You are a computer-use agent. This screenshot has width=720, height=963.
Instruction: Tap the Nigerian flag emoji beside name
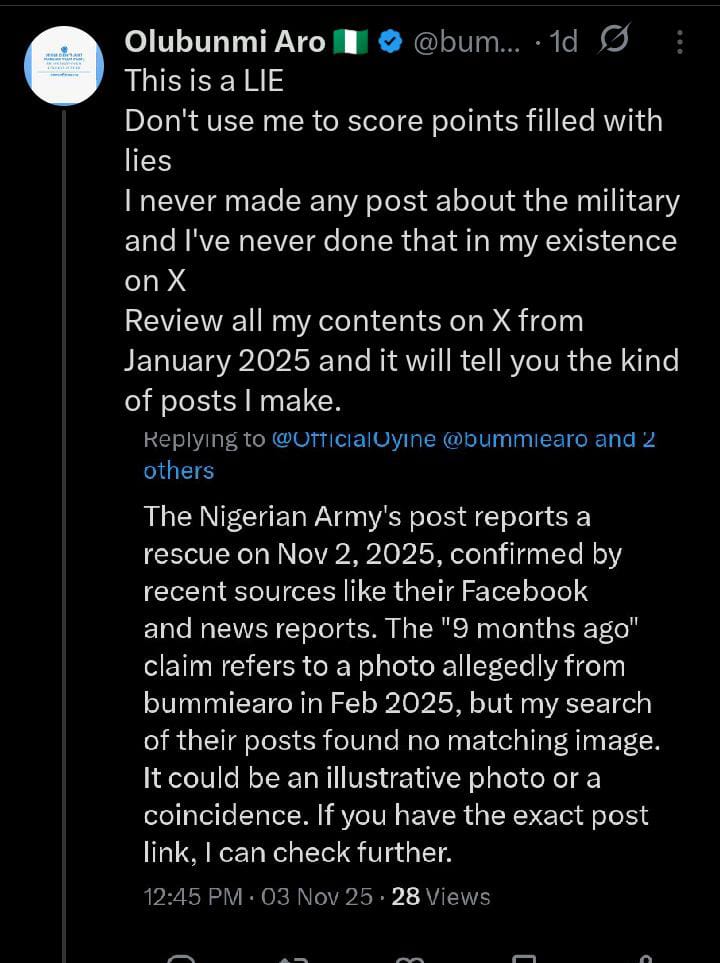pyautogui.click(x=354, y=42)
